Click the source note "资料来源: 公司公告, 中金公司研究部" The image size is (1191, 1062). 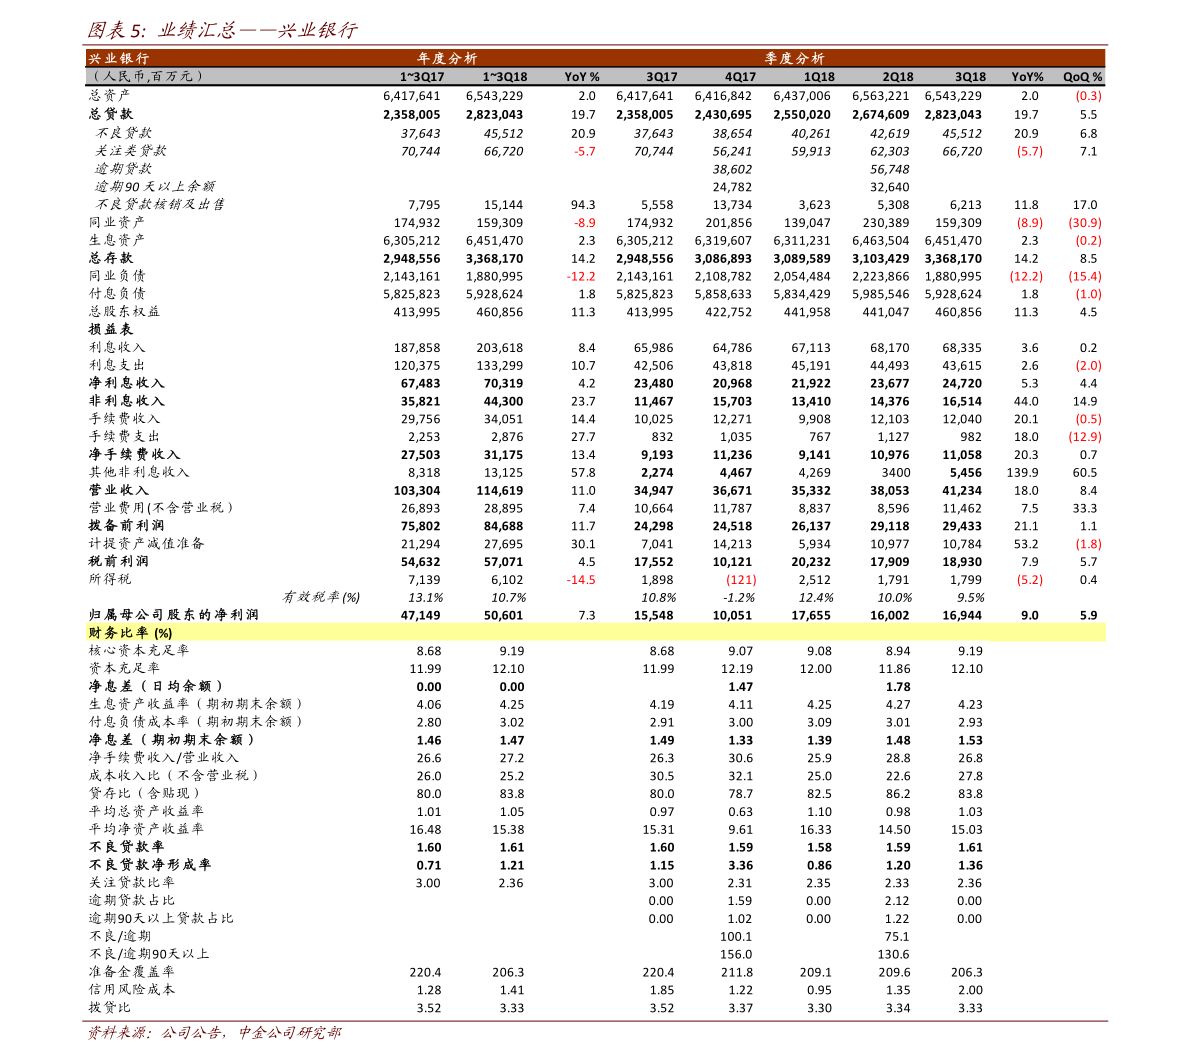pos(215,1032)
